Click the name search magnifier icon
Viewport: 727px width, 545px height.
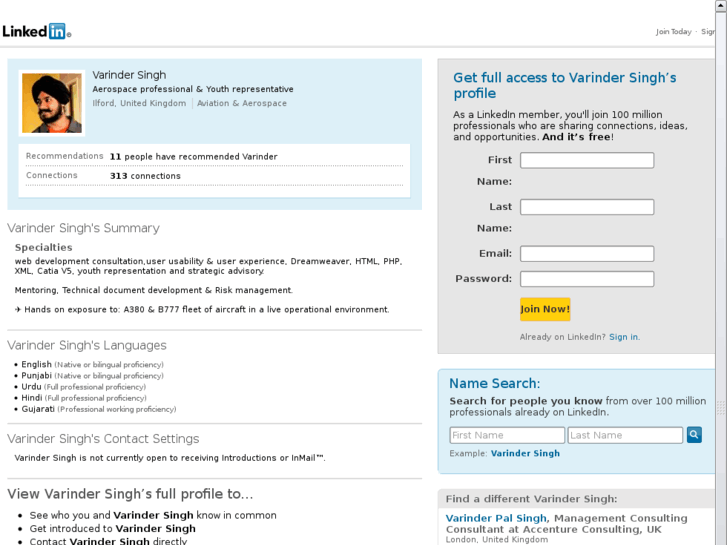click(694, 435)
